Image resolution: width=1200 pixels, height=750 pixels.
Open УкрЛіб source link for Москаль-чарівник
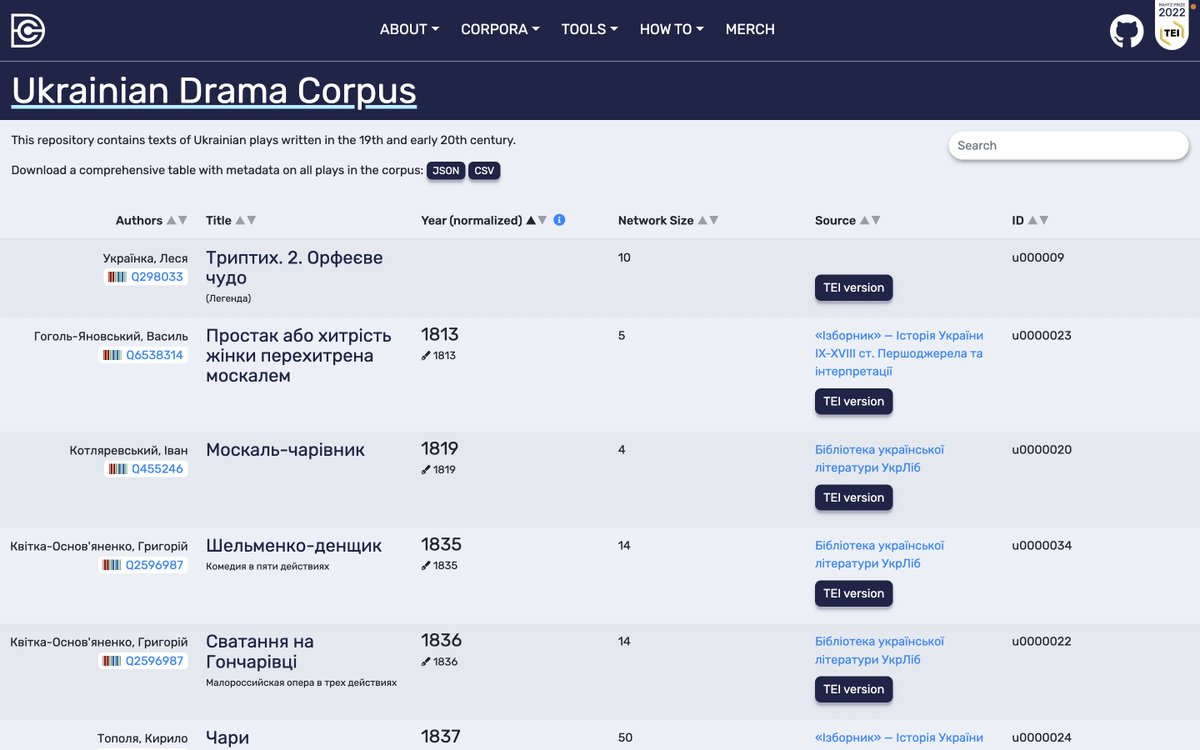[880, 459]
